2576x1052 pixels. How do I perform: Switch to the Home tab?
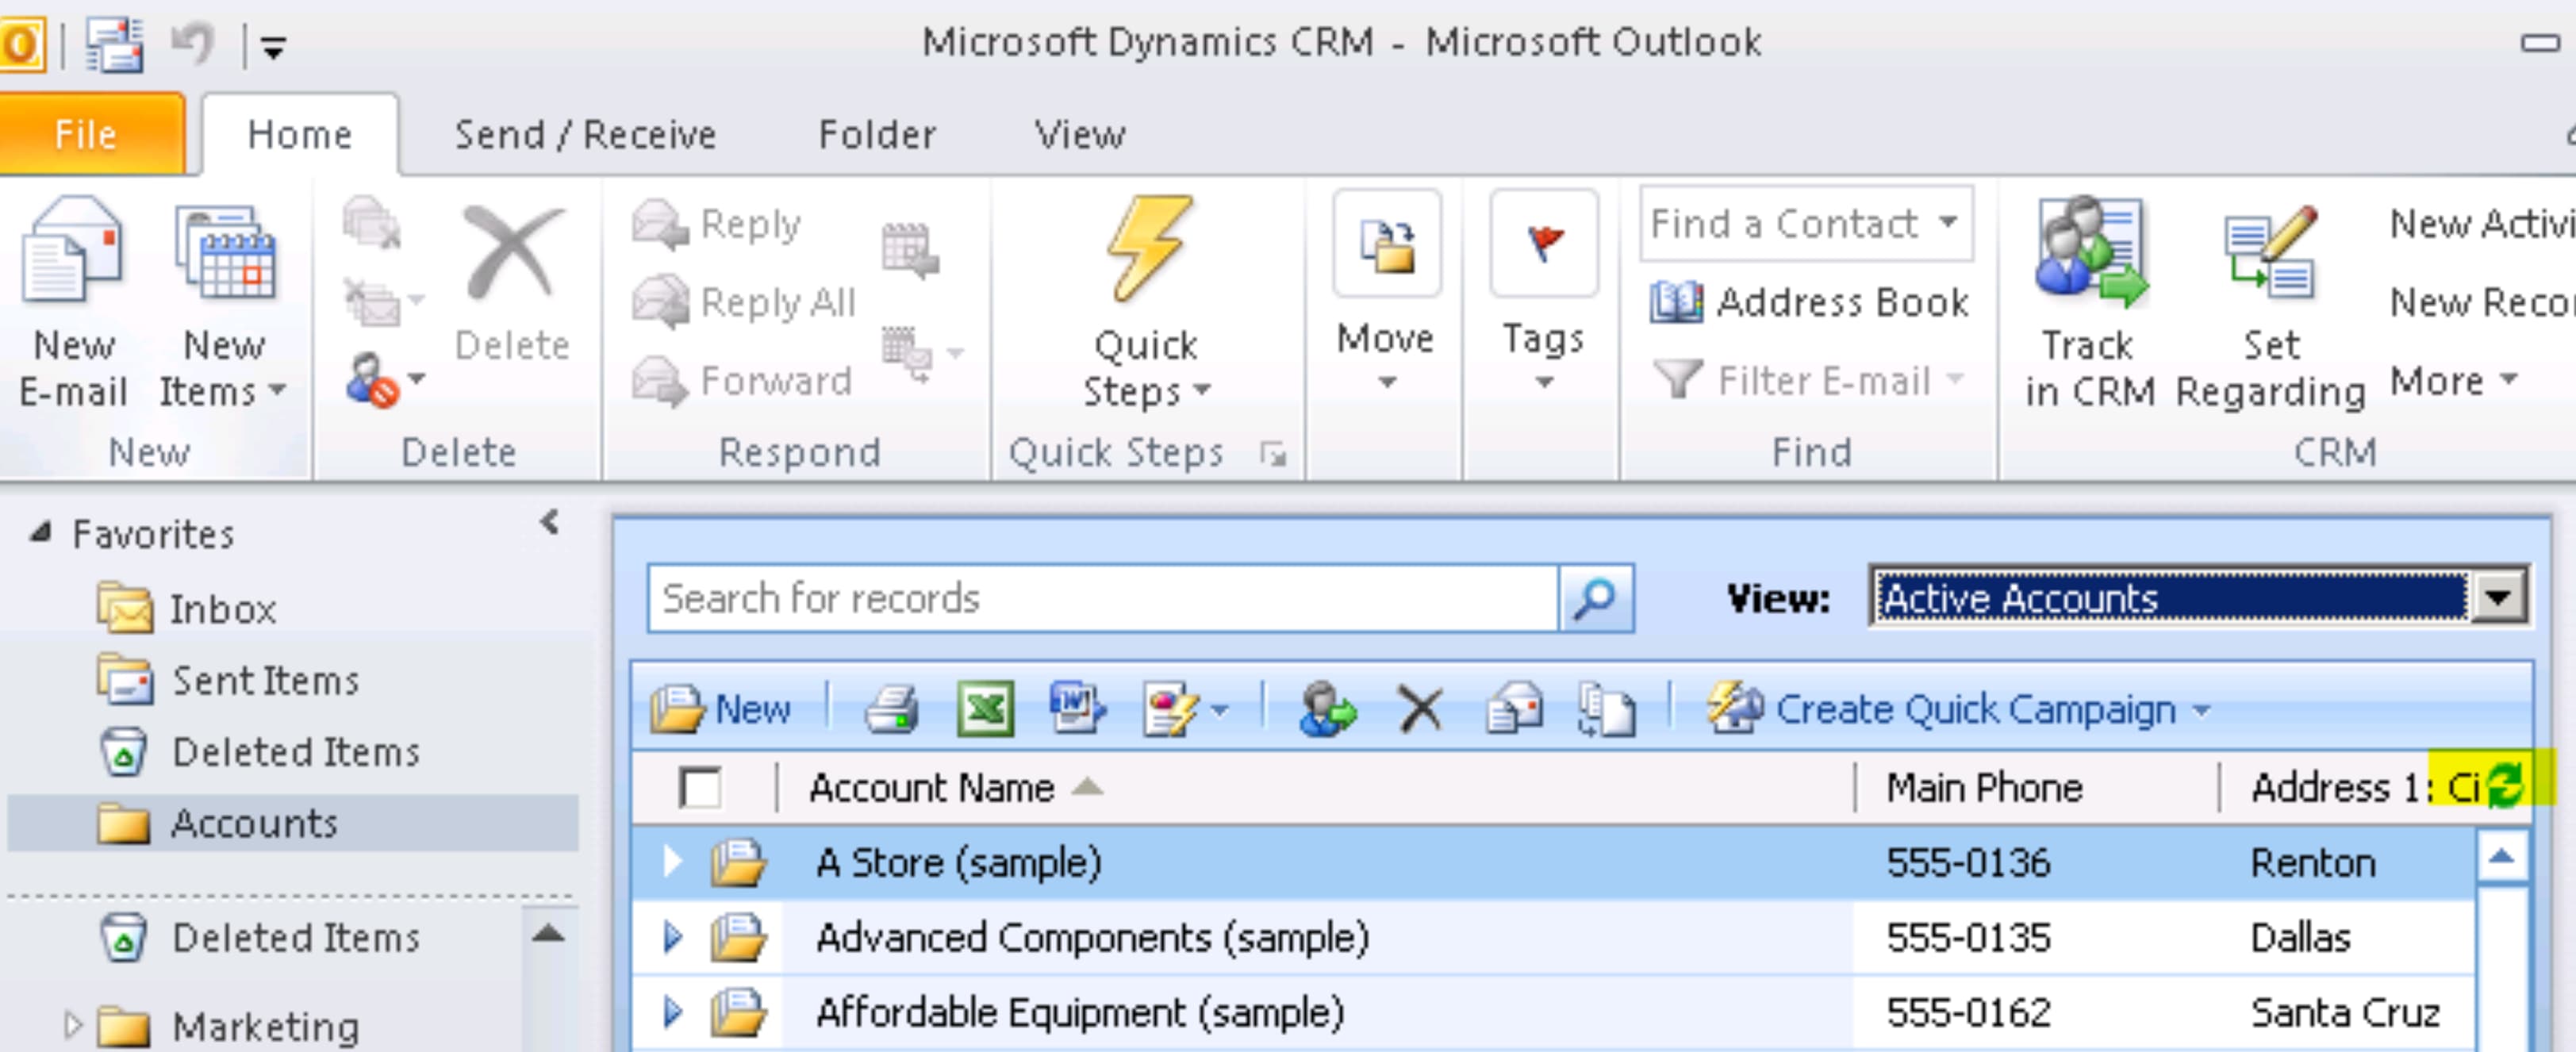tap(300, 134)
